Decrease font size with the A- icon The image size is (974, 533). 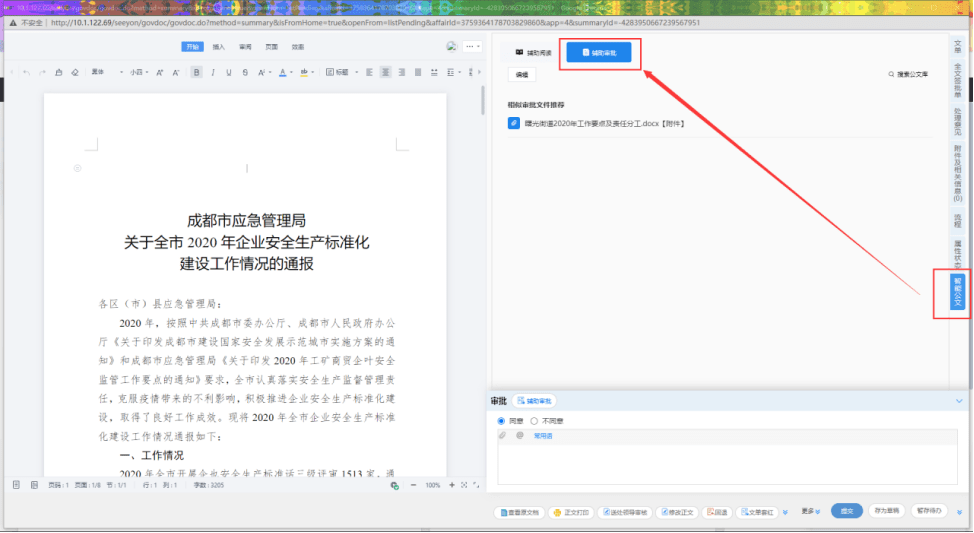[x=176, y=73]
